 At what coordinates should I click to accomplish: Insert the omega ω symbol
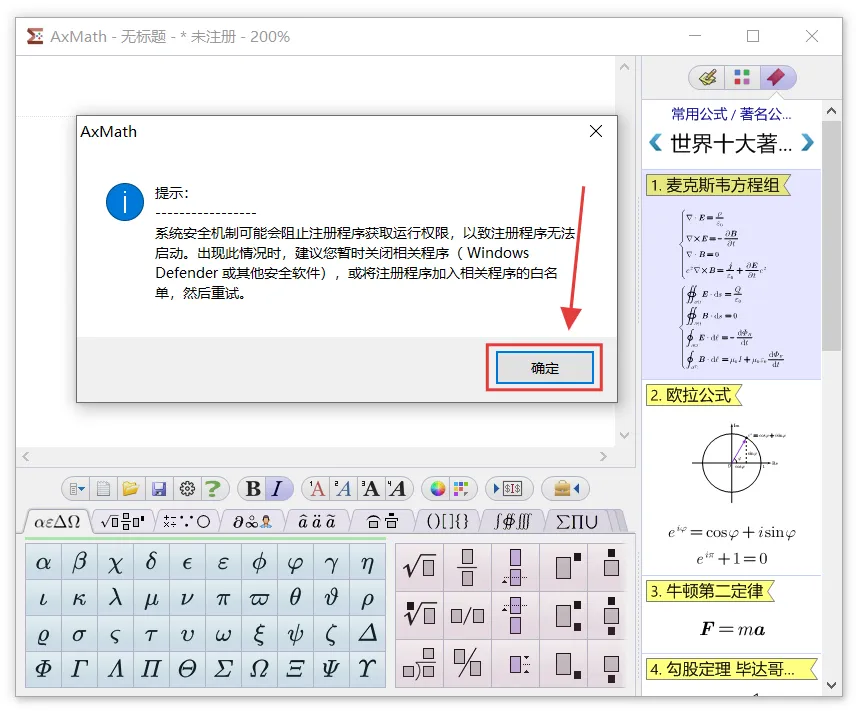click(223, 633)
